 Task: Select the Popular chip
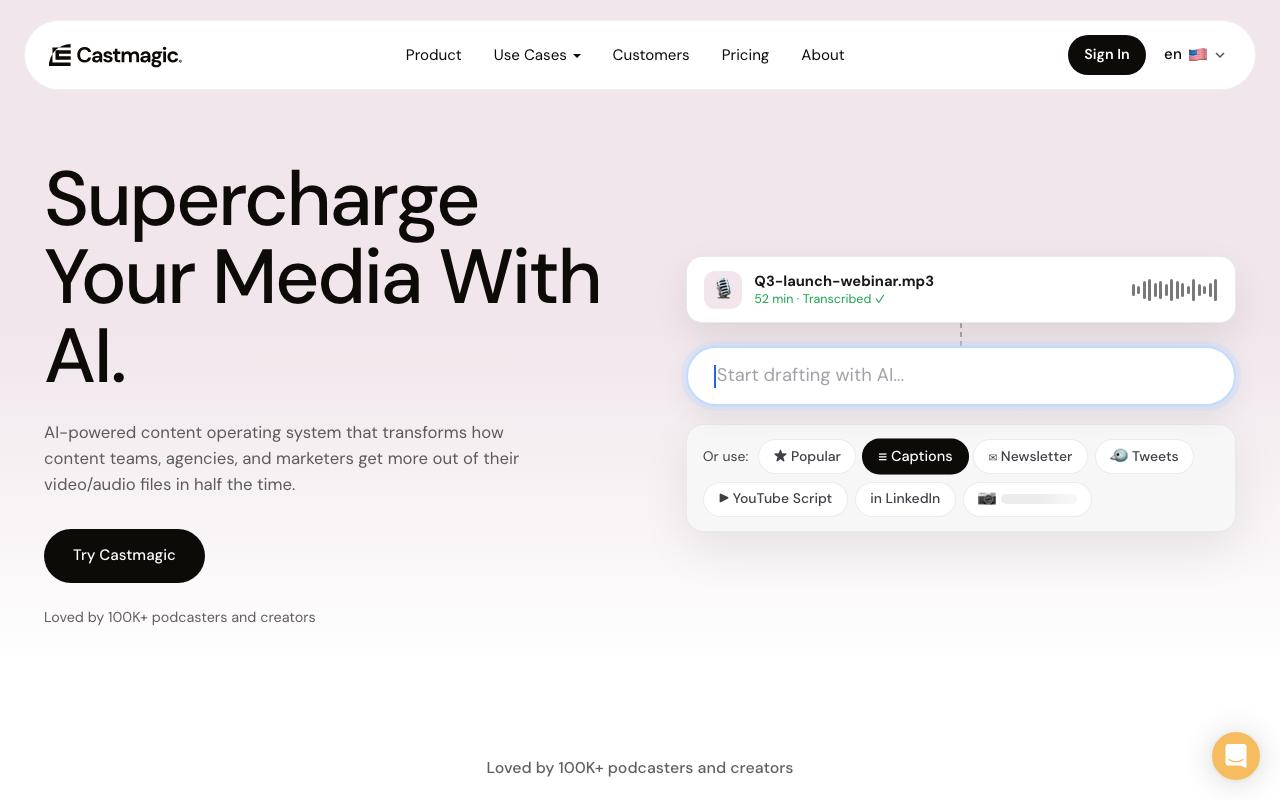807,457
